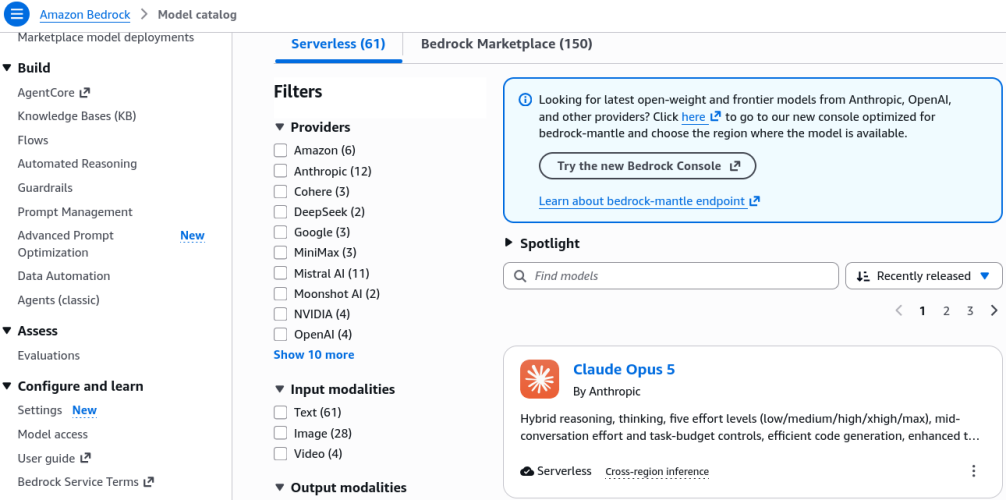The image size is (1006, 500).
Task: Focus the Find models search field
Action: [x=670, y=276]
